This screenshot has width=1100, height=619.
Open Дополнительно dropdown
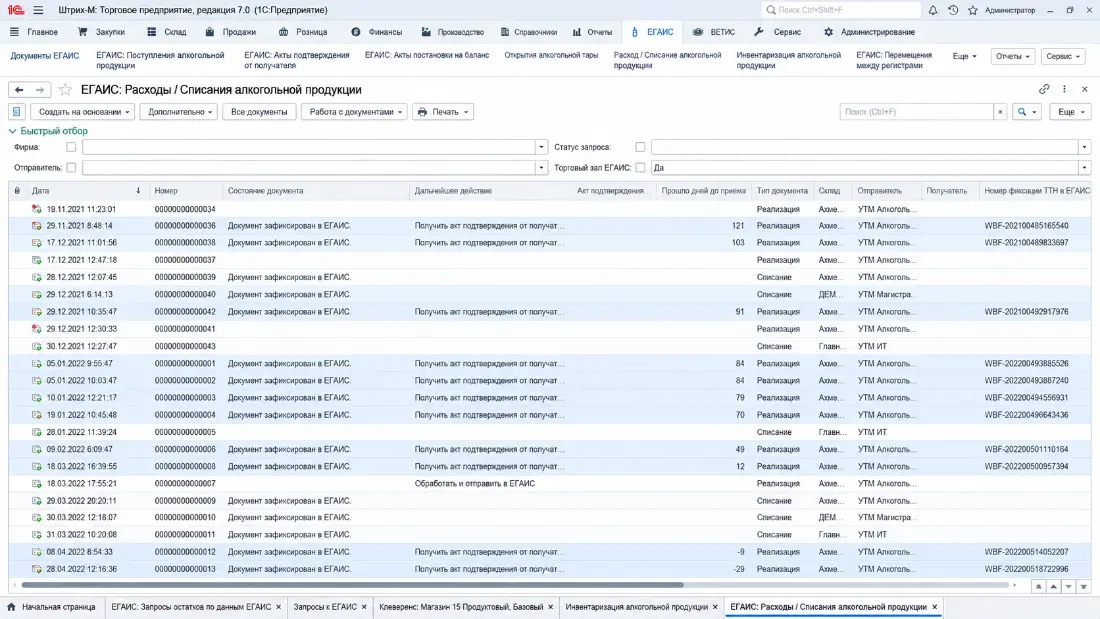pyautogui.click(x=180, y=112)
